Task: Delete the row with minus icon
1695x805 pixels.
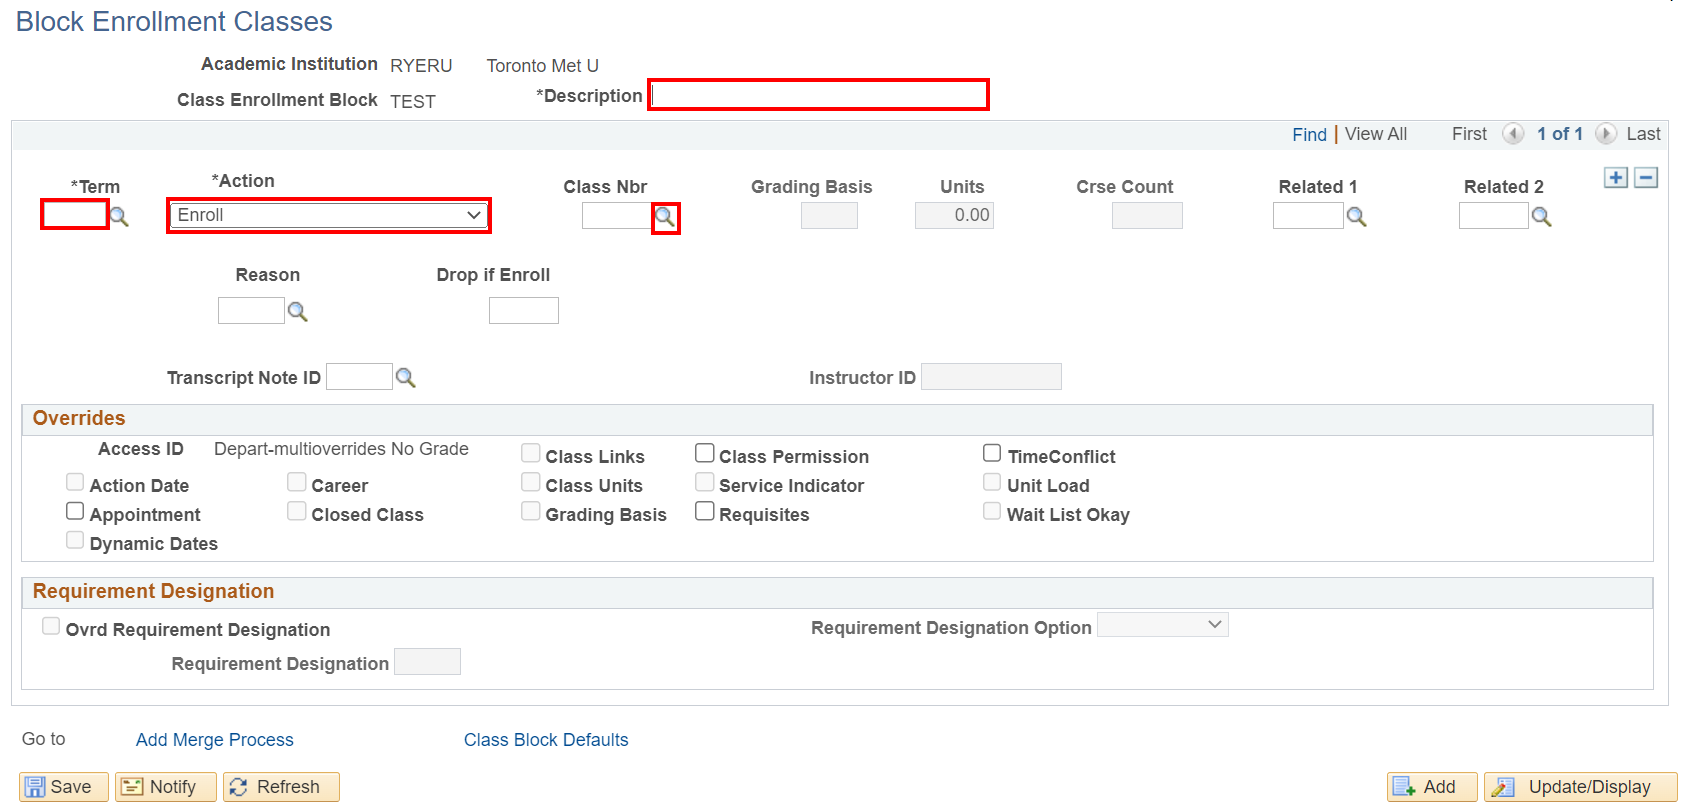Action: [1646, 178]
